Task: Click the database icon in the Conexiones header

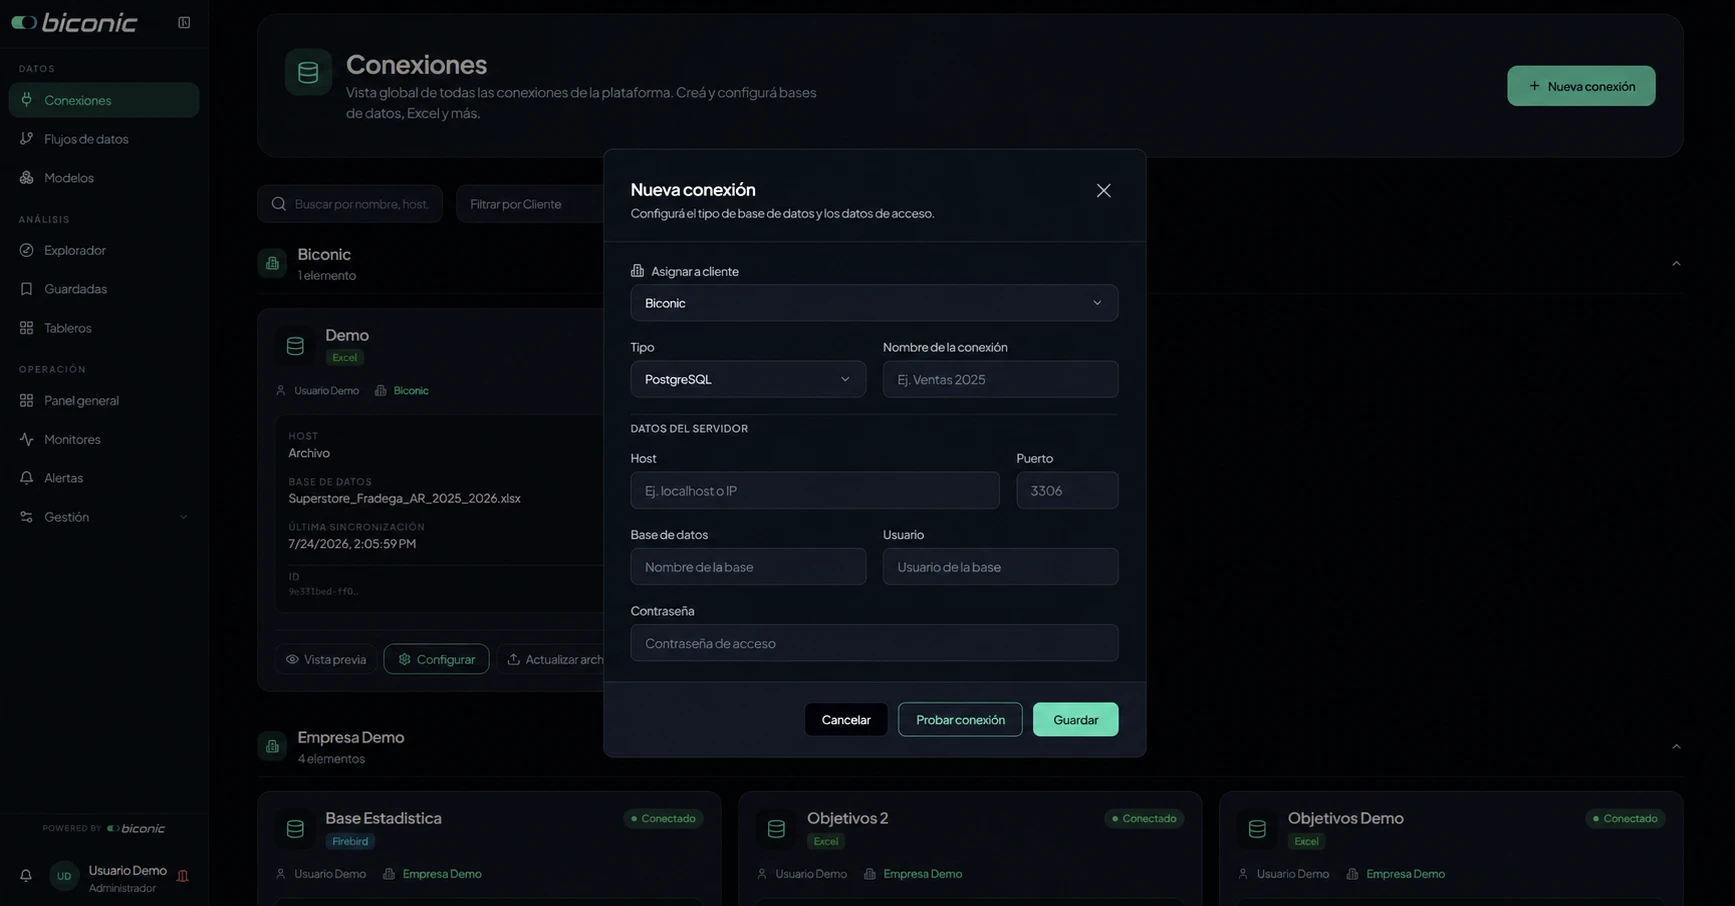Action: (308, 72)
